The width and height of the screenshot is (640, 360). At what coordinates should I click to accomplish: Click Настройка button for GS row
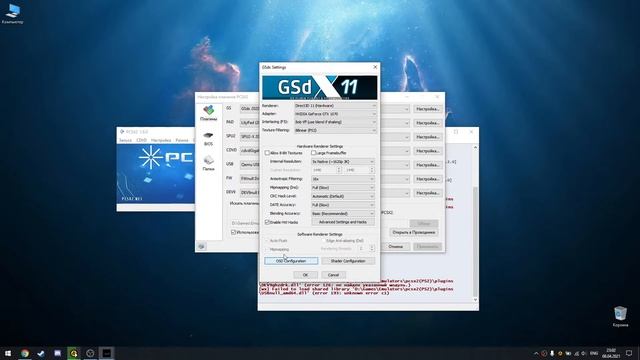coord(427,109)
